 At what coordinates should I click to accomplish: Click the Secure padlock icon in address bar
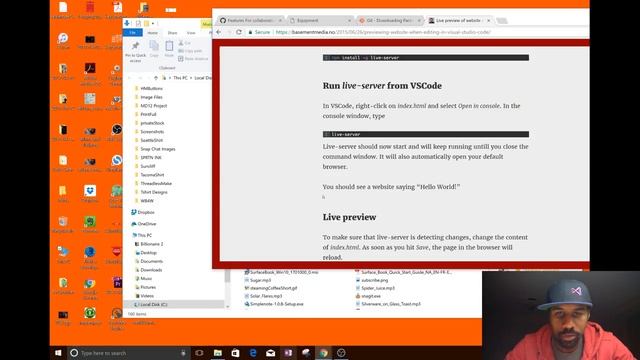click(x=250, y=32)
